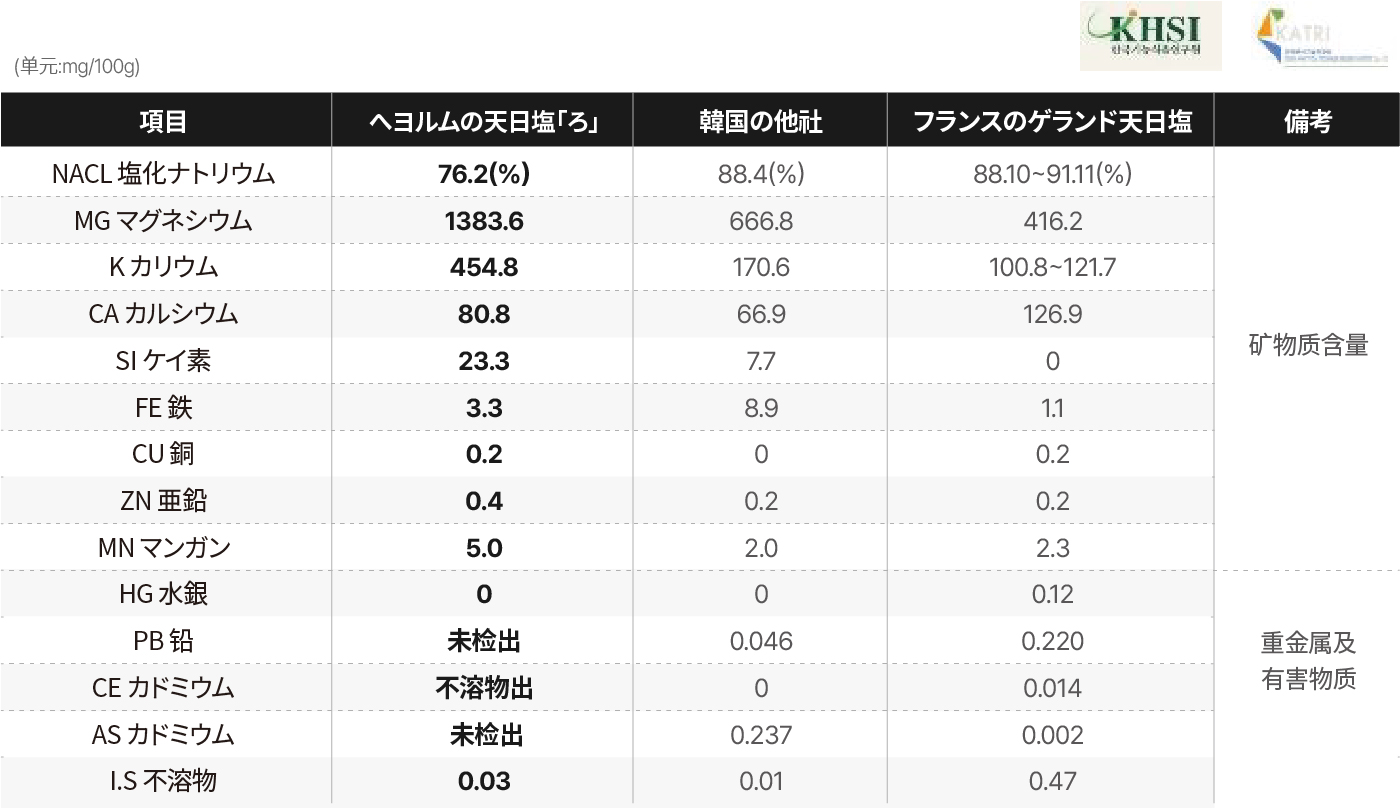Select the HG 水銀 row label
The image size is (1400, 810).
coord(164,594)
